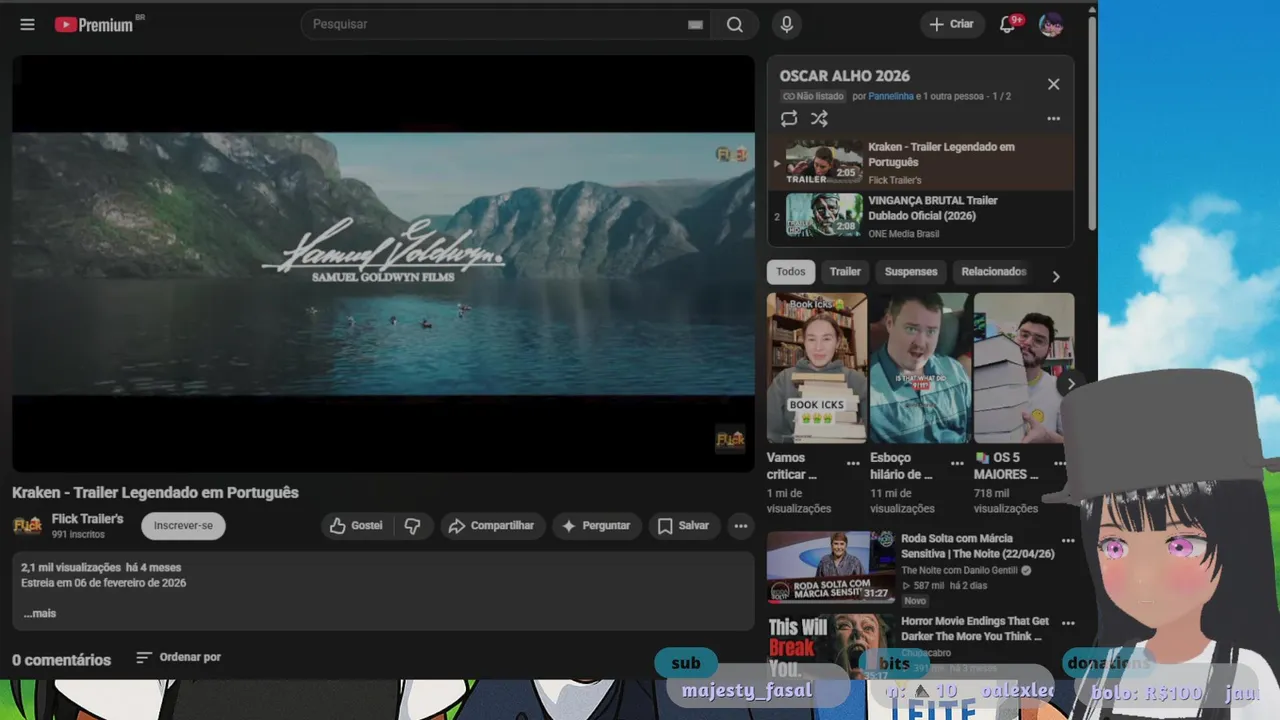Play VINGANÇA BRUTAL trailer thumbnail

click(x=824, y=215)
